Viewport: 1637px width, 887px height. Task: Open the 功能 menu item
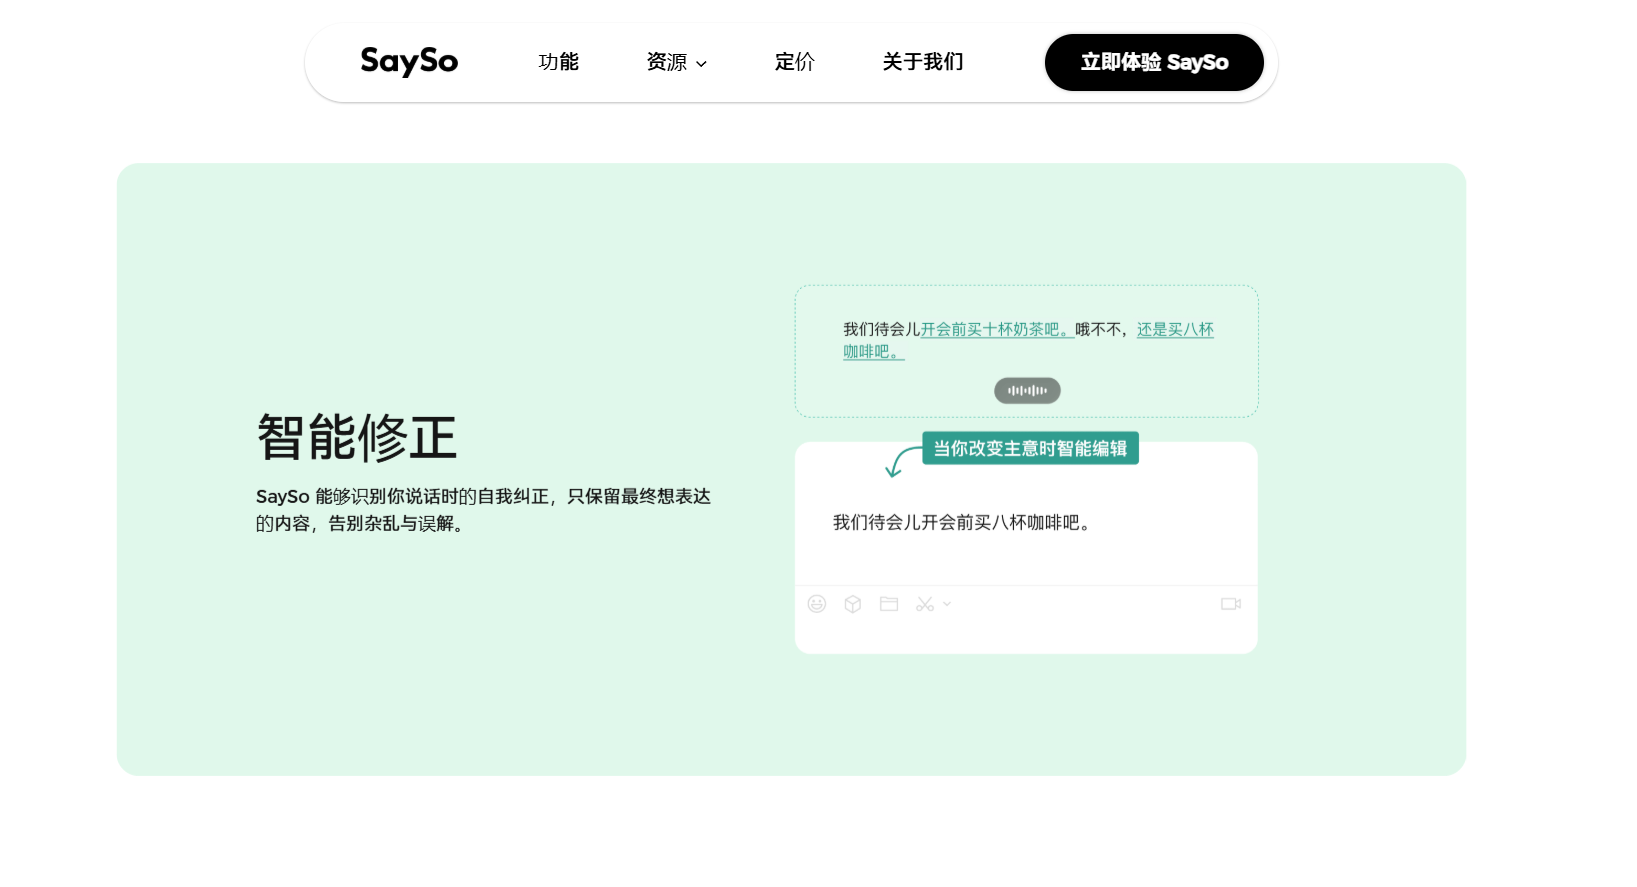(558, 62)
